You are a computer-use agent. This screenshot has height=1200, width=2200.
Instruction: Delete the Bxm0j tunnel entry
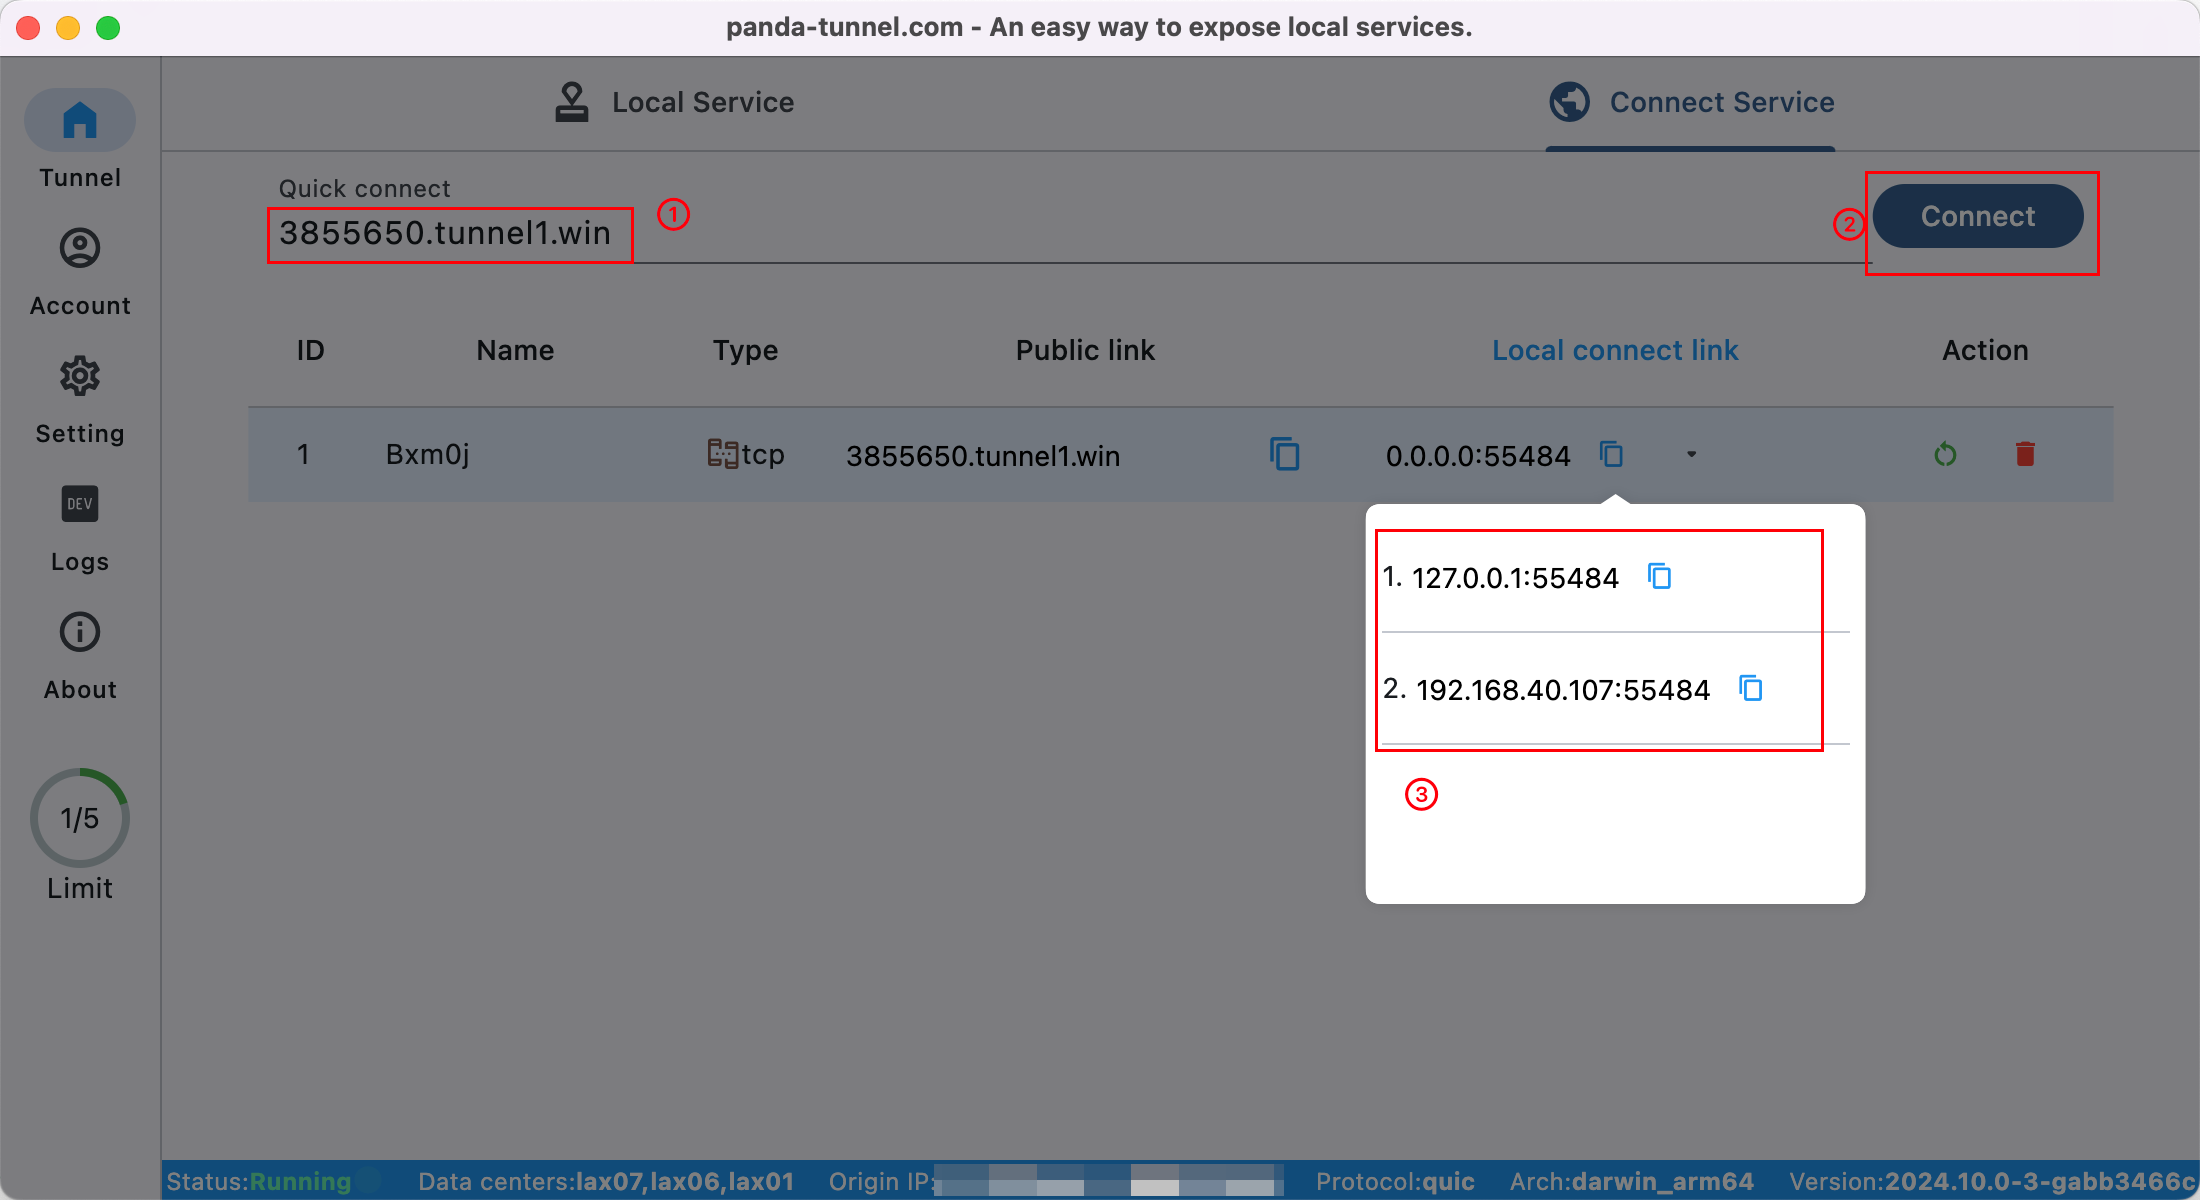[2026, 454]
